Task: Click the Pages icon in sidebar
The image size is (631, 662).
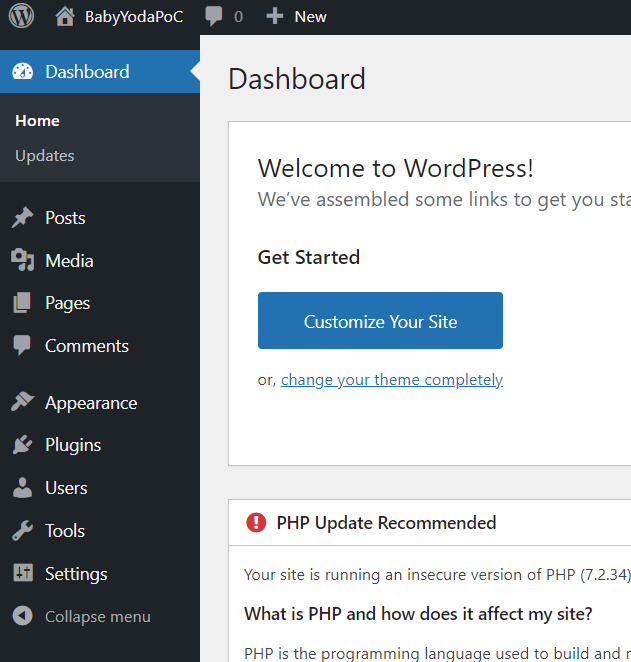Action: tap(22, 303)
